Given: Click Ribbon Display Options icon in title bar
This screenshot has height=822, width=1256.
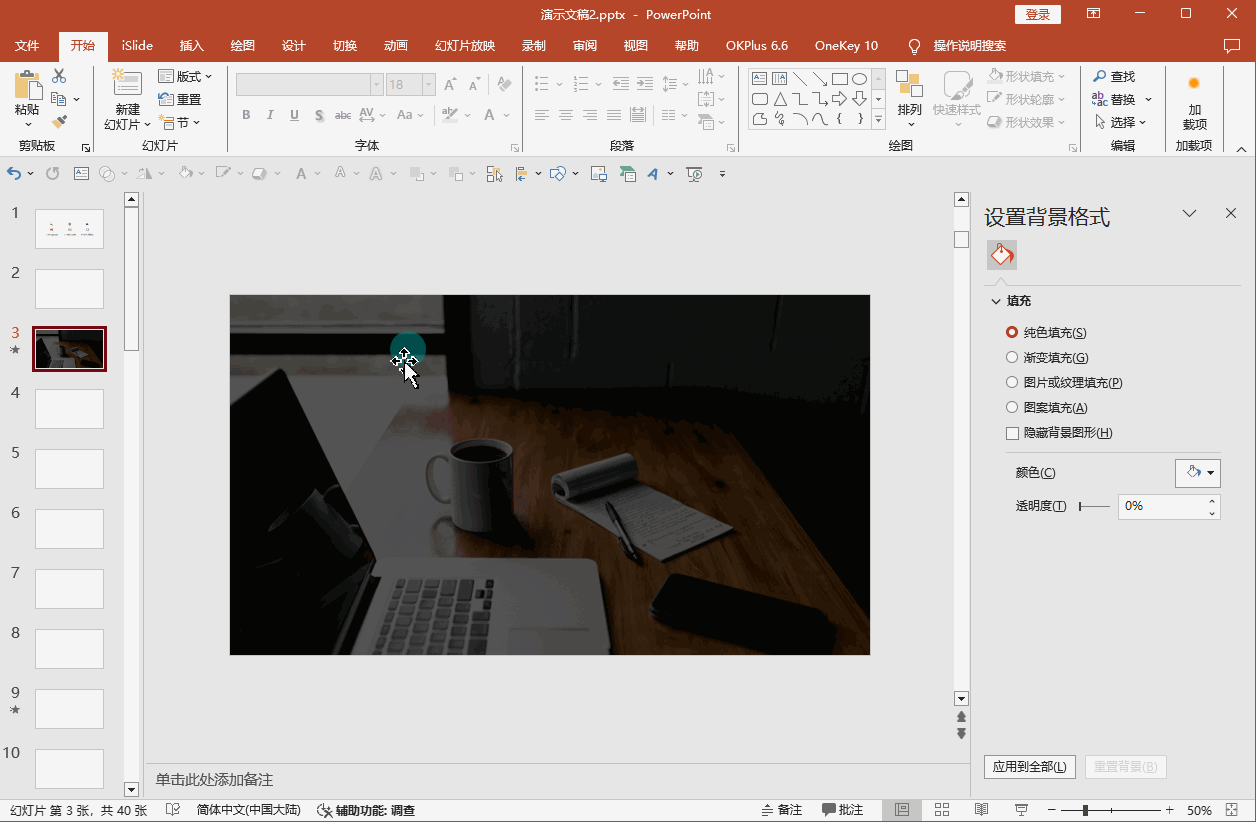Looking at the screenshot, I should tap(1094, 14).
